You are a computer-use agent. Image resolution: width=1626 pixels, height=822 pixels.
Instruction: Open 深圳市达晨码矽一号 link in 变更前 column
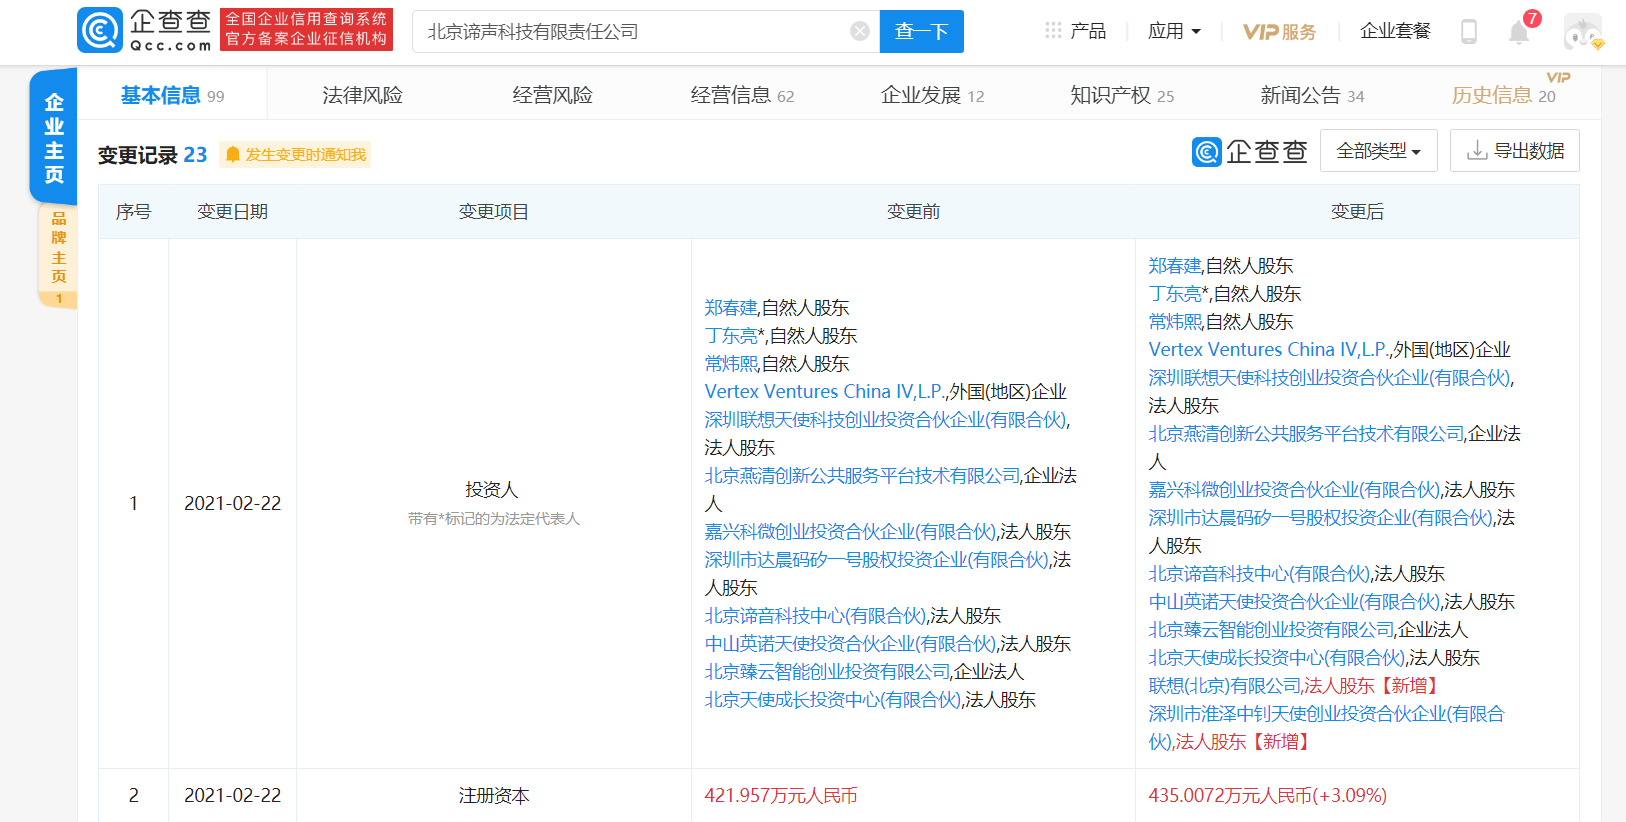point(876,560)
